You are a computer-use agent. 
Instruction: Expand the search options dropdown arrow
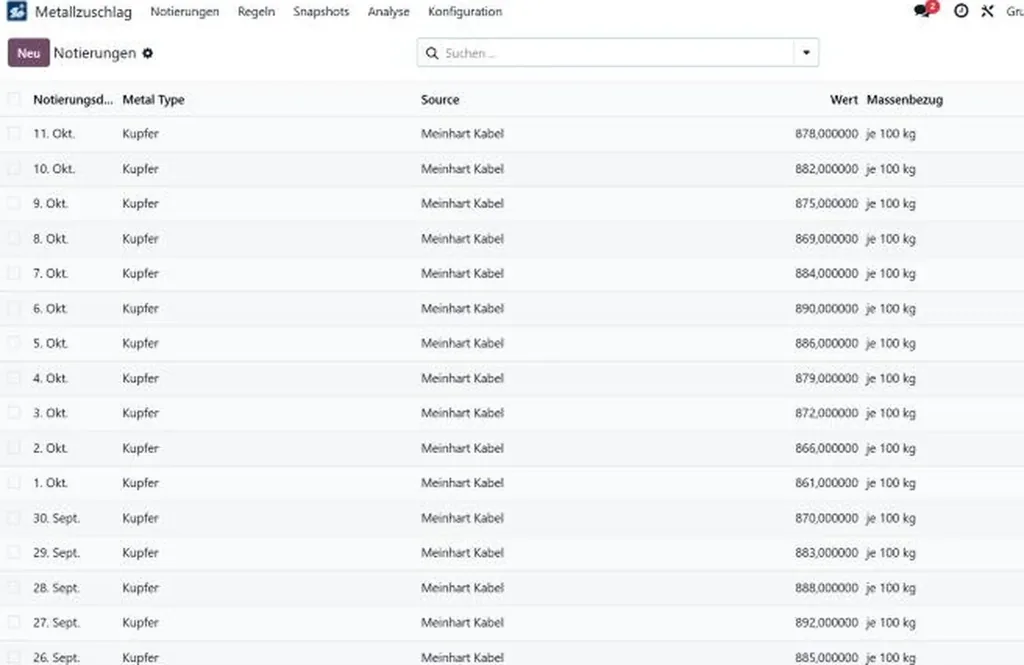pyautogui.click(x=806, y=53)
